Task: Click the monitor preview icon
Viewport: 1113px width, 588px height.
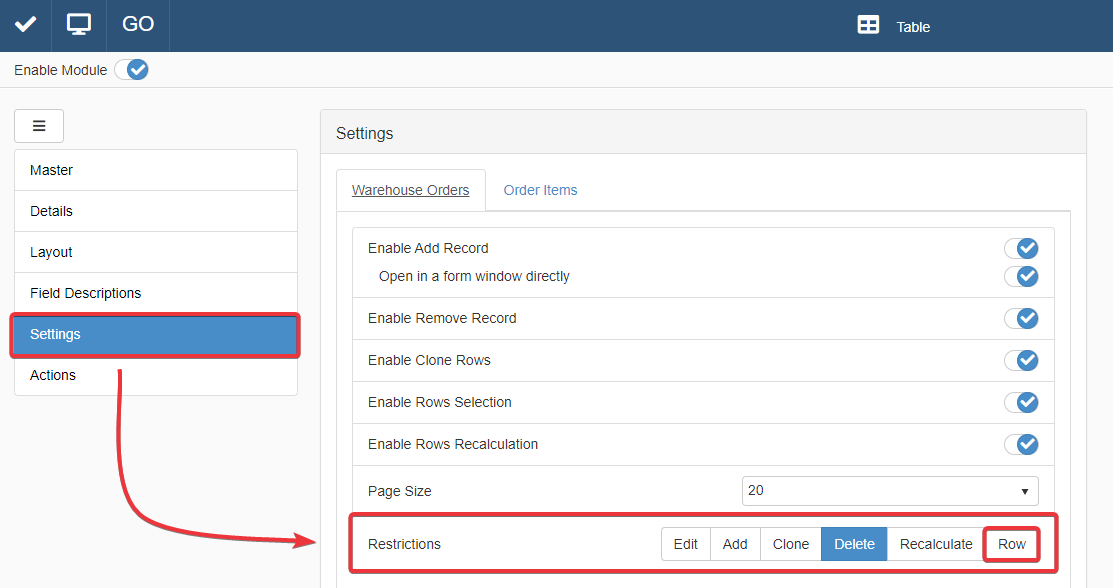Action: 79,25
